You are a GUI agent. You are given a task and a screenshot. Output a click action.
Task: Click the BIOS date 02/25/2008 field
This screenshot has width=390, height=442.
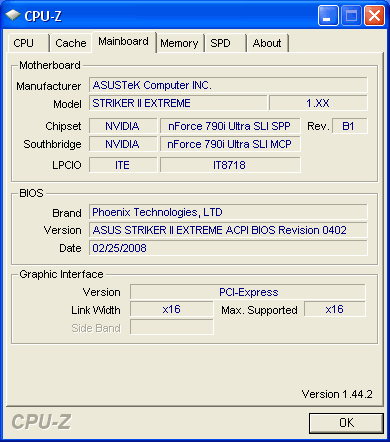tap(228, 248)
